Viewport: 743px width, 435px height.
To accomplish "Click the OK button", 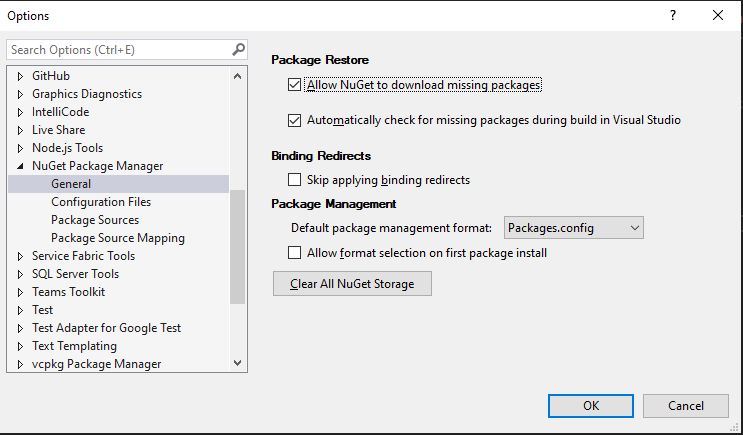I will [x=590, y=406].
